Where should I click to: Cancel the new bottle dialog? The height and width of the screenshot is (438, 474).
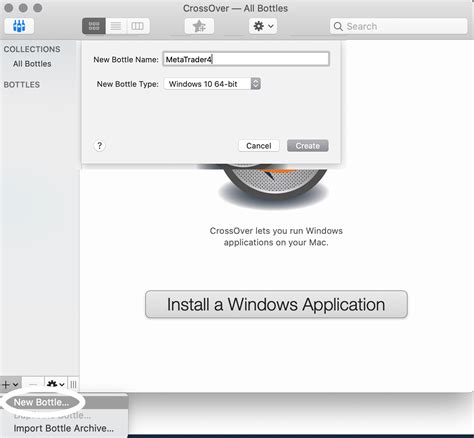(259, 146)
